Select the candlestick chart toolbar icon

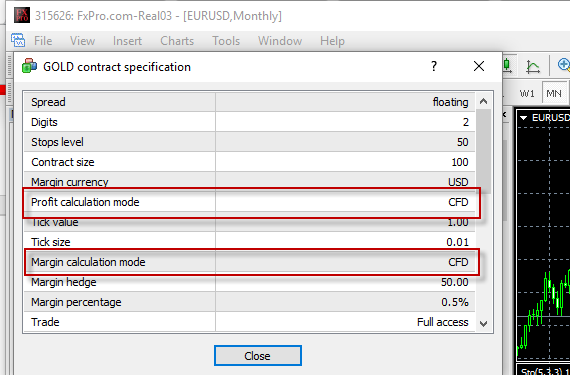[x=507, y=65]
